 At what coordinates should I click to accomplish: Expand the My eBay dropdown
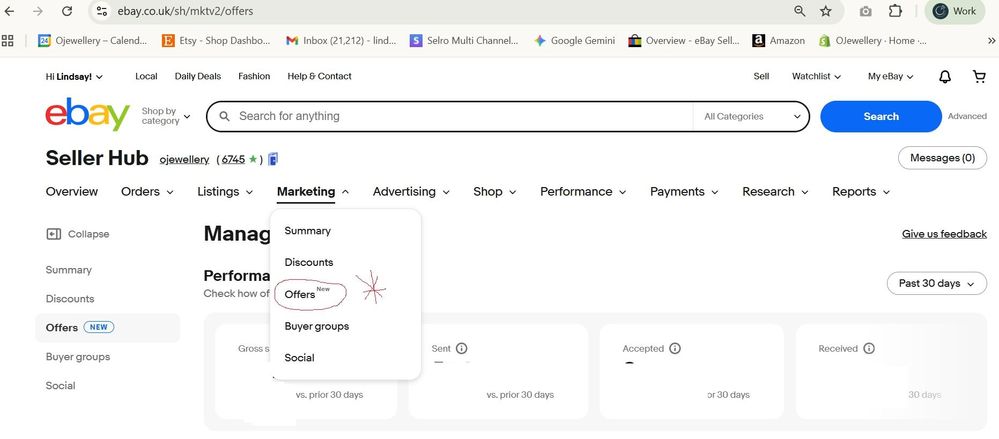click(890, 76)
